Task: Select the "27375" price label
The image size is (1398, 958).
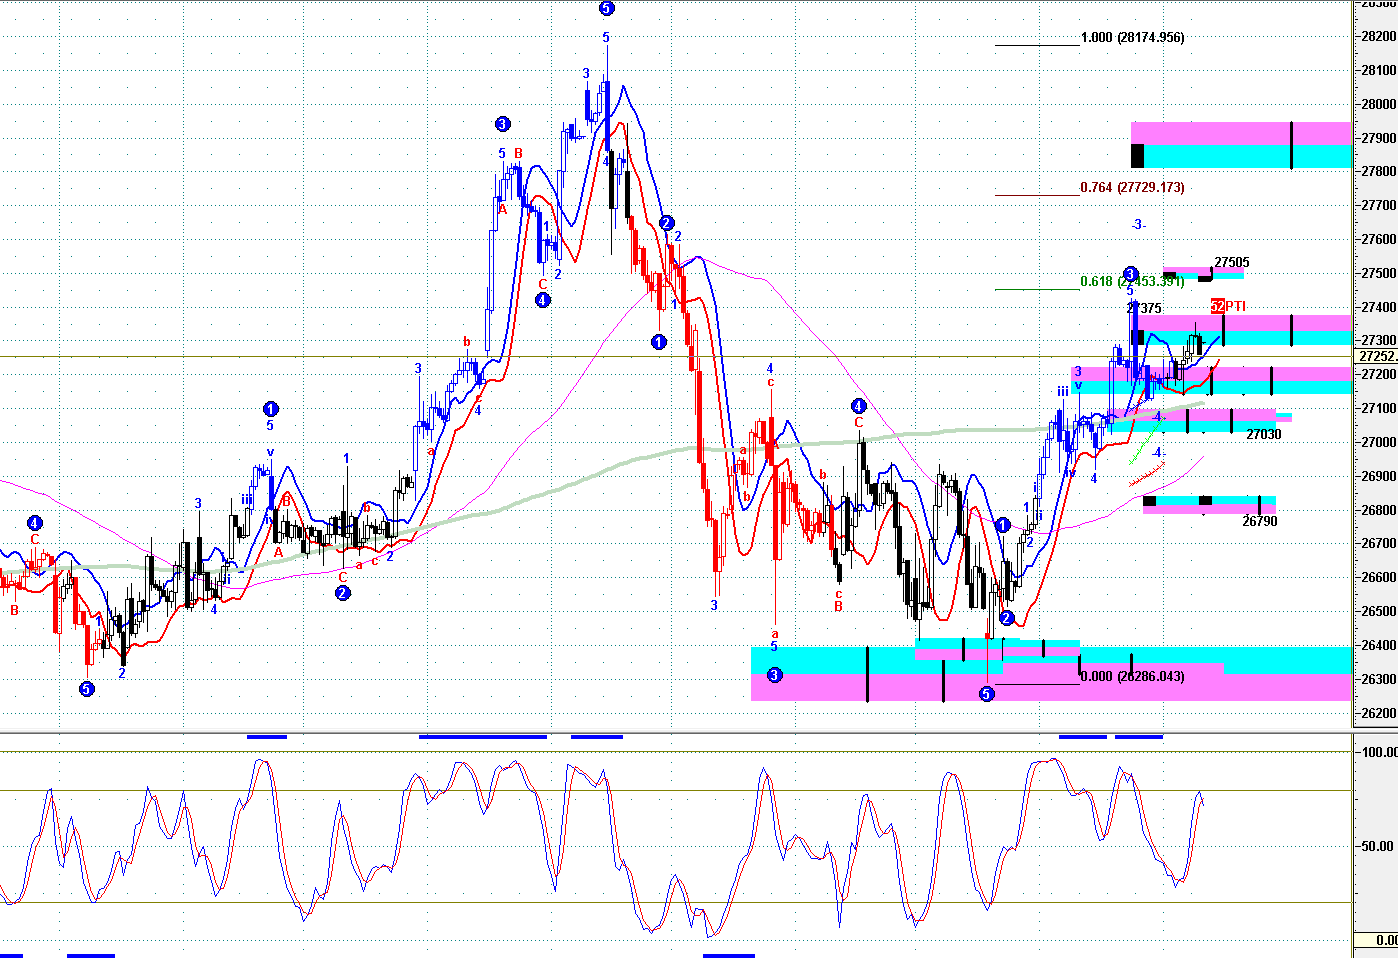Action: pos(1144,309)
